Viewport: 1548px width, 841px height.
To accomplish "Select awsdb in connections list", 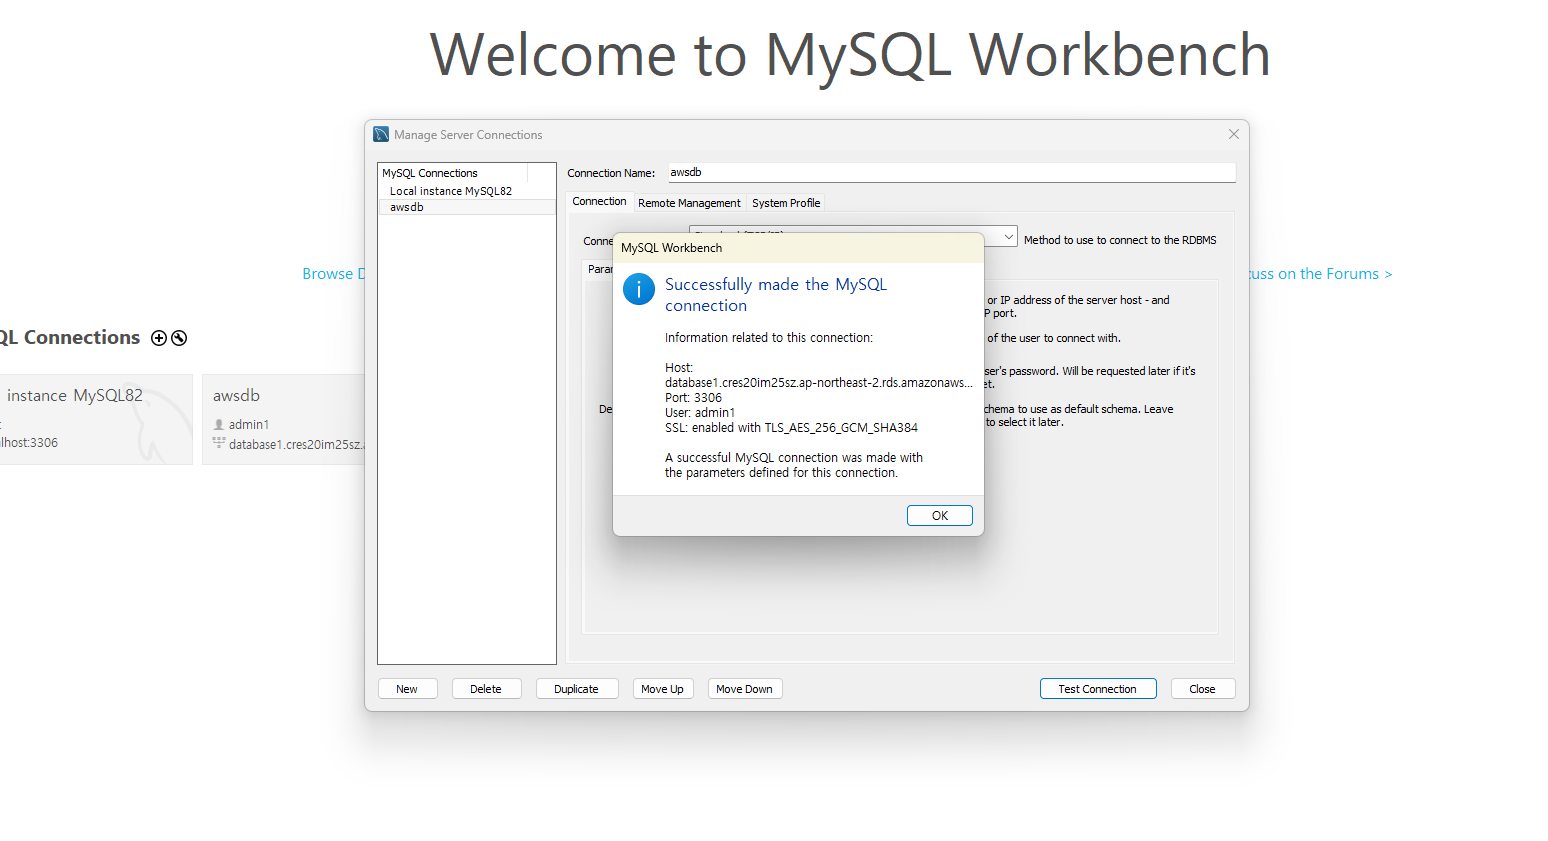I will [466, 207].
